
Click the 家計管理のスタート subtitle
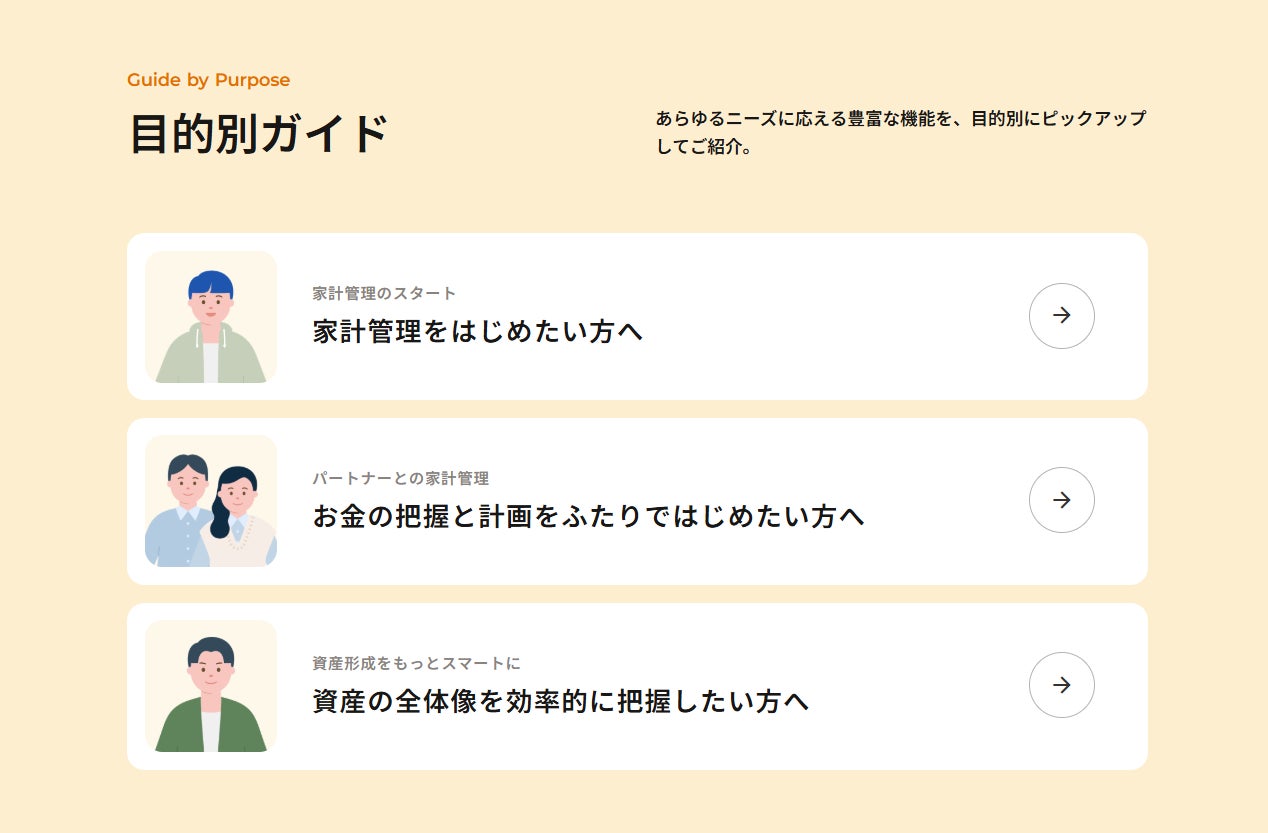click(x=384, y=294)
